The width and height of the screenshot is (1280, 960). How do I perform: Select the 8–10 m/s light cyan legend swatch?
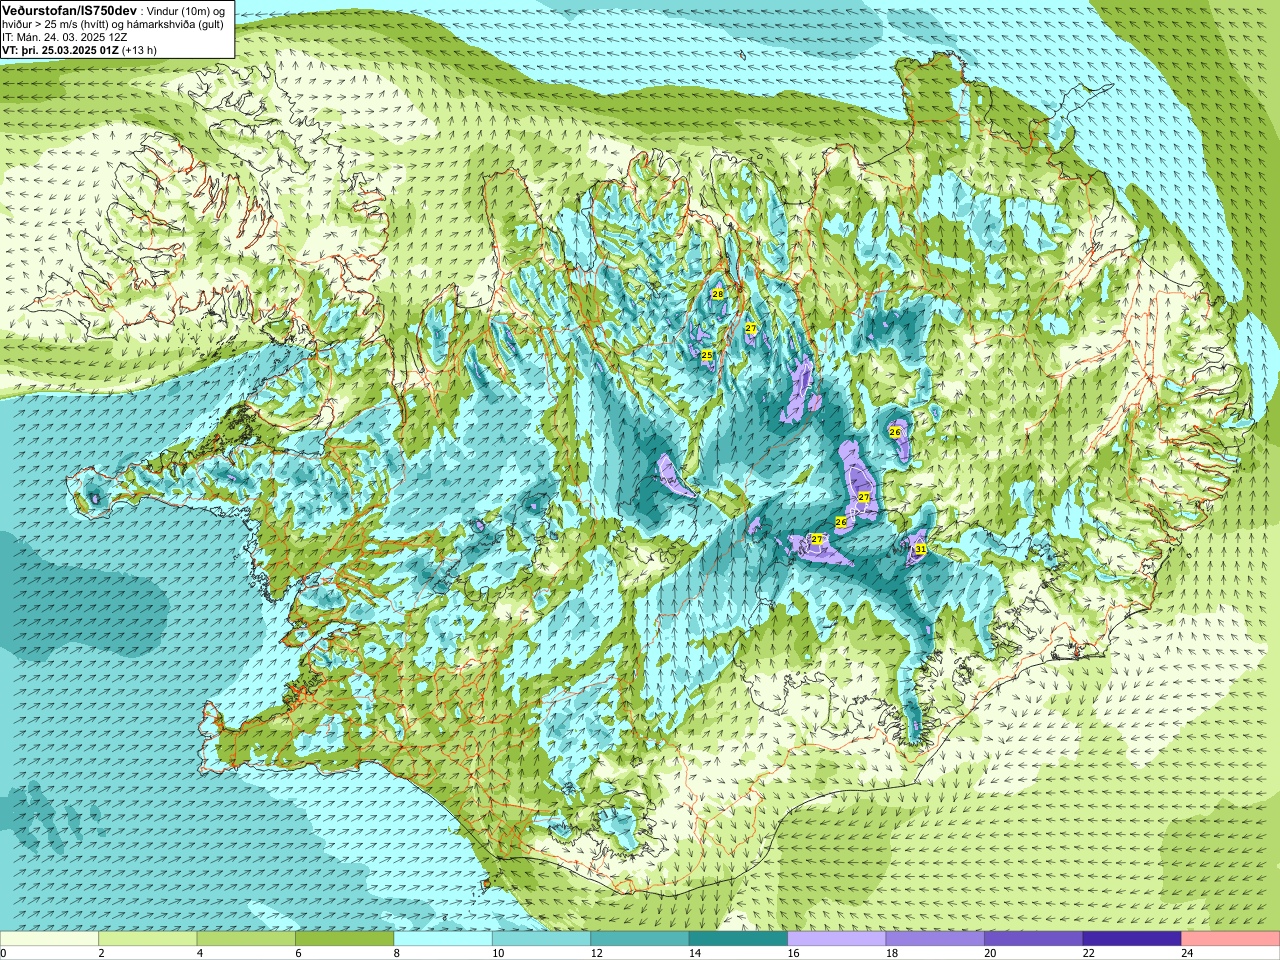(443, 939)
